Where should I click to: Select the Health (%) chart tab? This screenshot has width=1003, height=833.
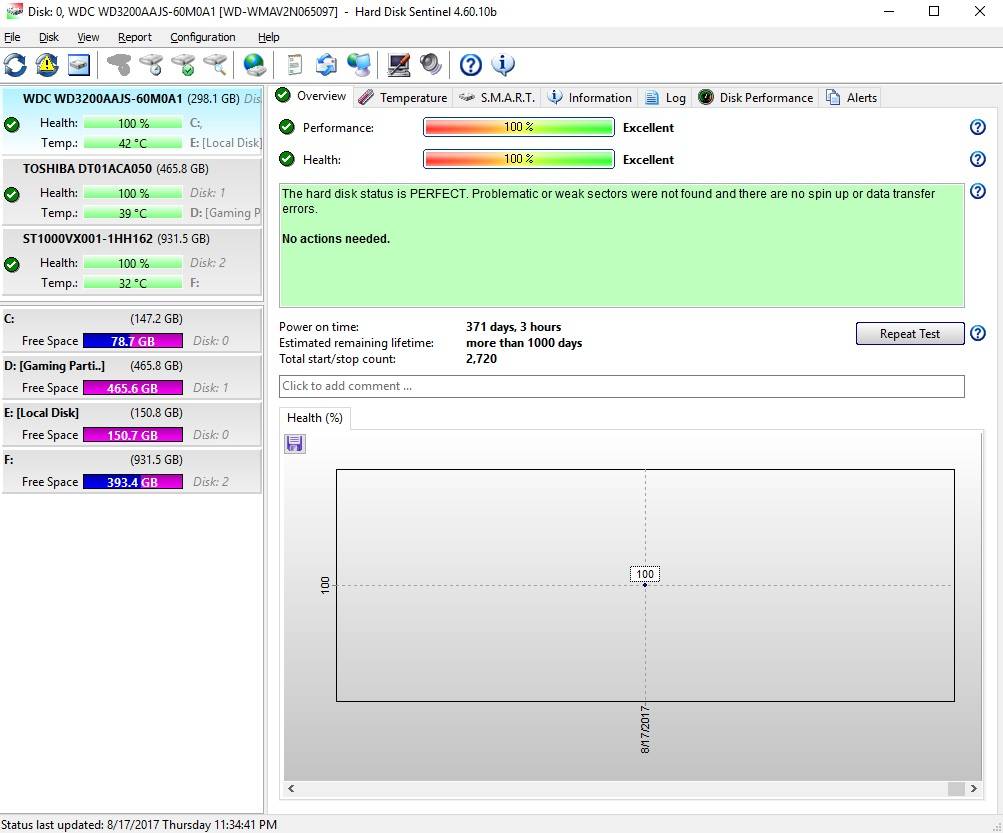coord(315,418)
